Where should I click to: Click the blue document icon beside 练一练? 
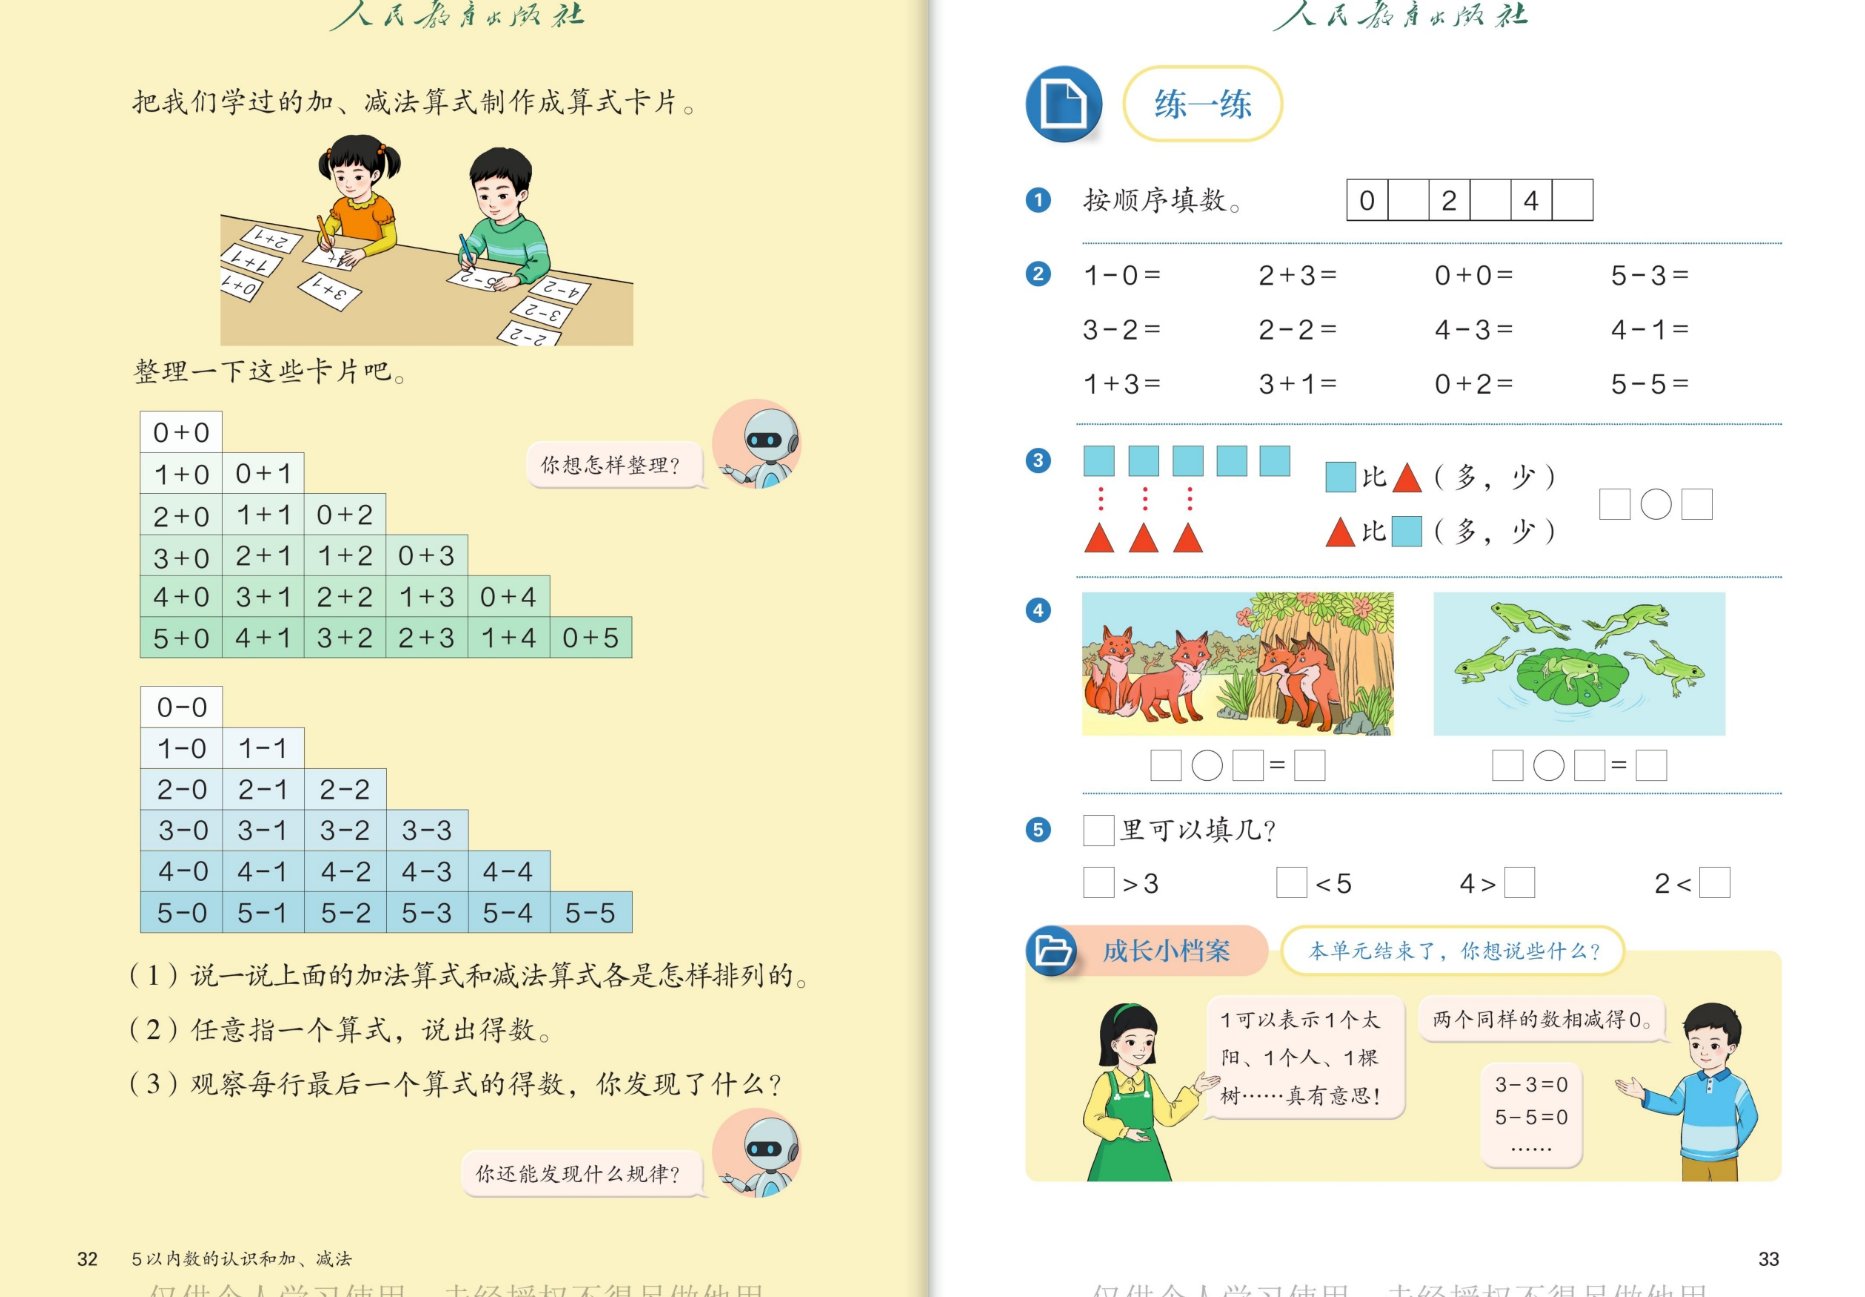point(1063,104)
